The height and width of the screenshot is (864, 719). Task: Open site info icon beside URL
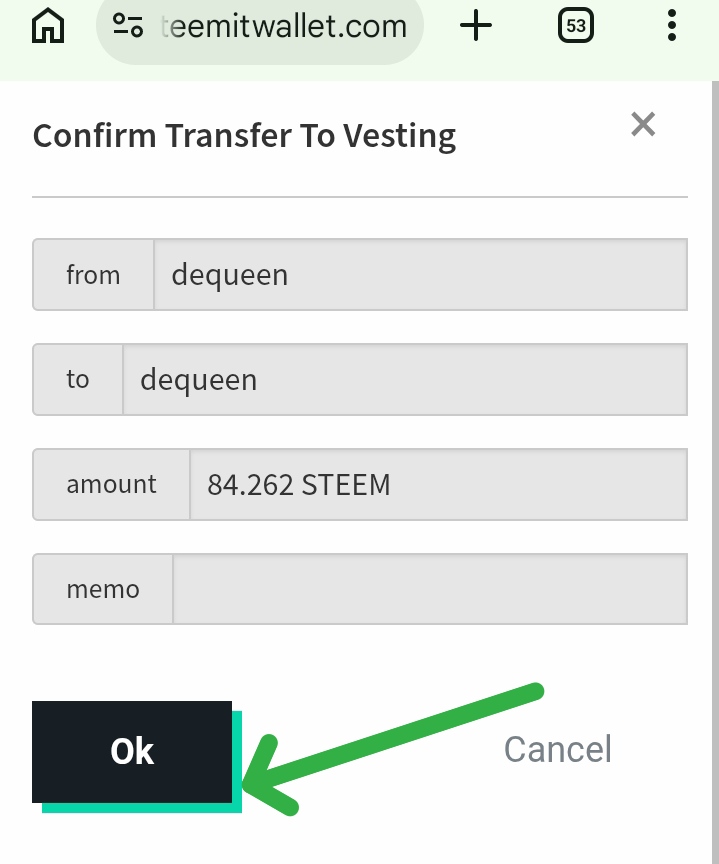coord(128,26)
